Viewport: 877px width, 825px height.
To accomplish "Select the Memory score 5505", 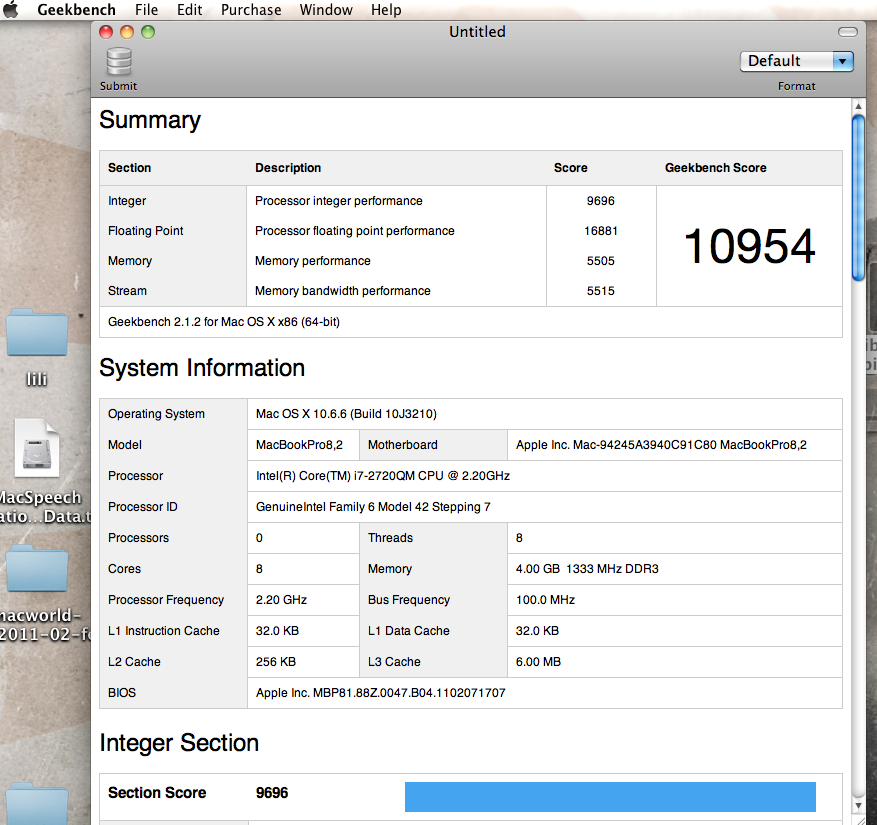I will click(601, 261).
